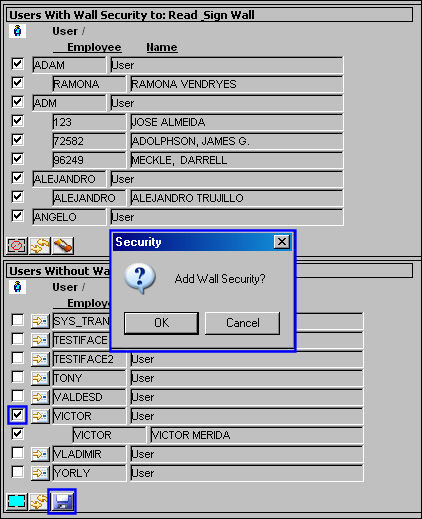The width and height of the screenshot is (422, 519).
Task: Click the 'Add Wall Security?' message text
Action: 220,279
